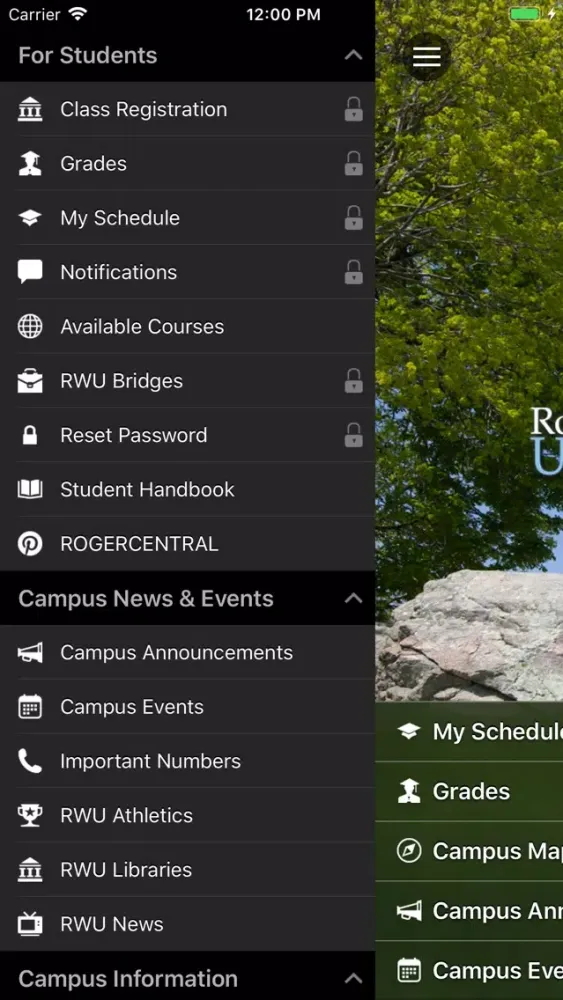Click the Student Handbook book icon
Viewport: 563px width, 1000px height.
pos(30,489)
